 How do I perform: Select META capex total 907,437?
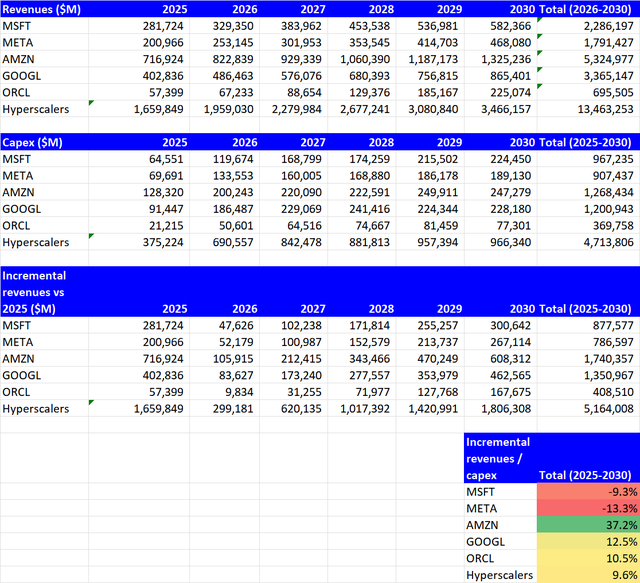click(588, 176)
